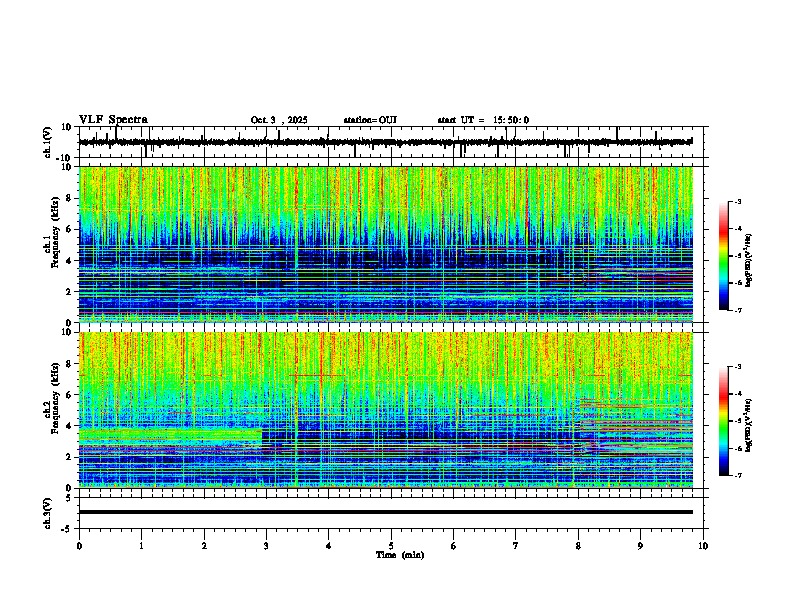Click the flat ch.3 voltage trace line

[386, 512]
